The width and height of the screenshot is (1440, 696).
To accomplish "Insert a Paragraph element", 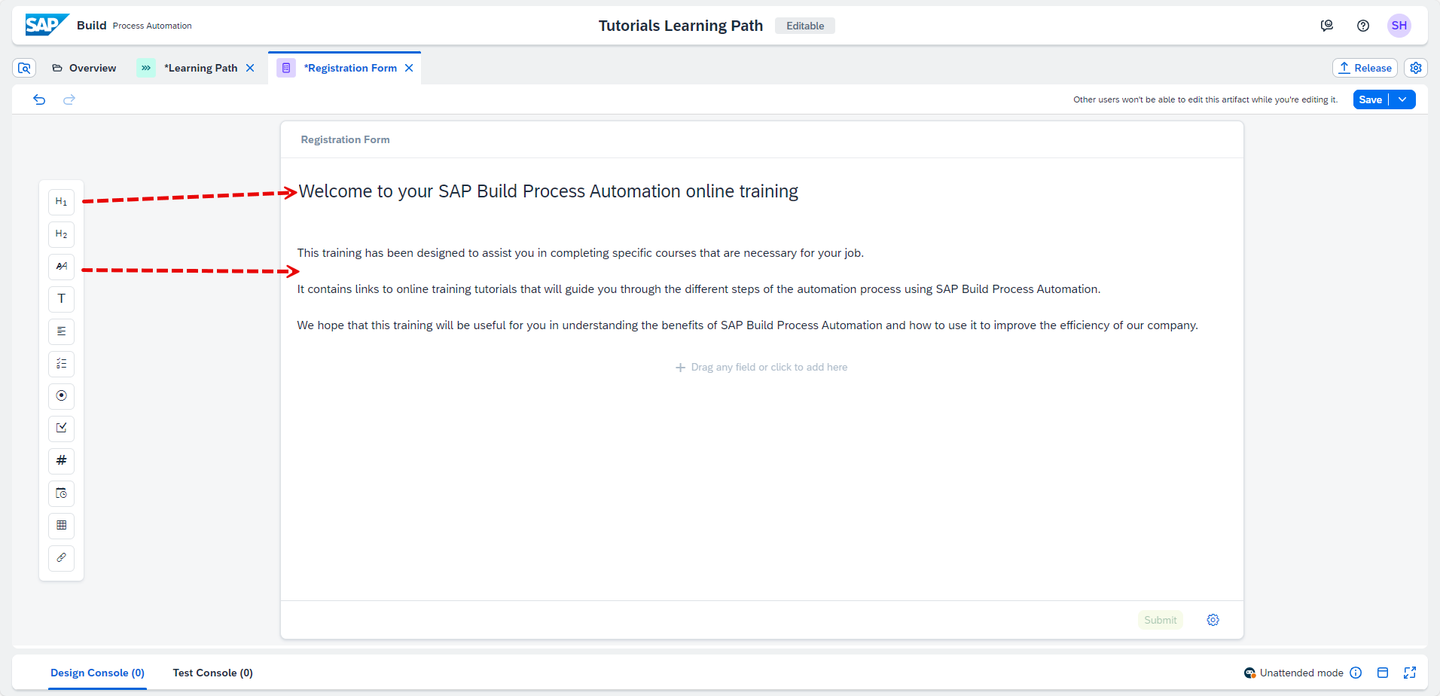I will pyautogui.click(x=61, y=266).
